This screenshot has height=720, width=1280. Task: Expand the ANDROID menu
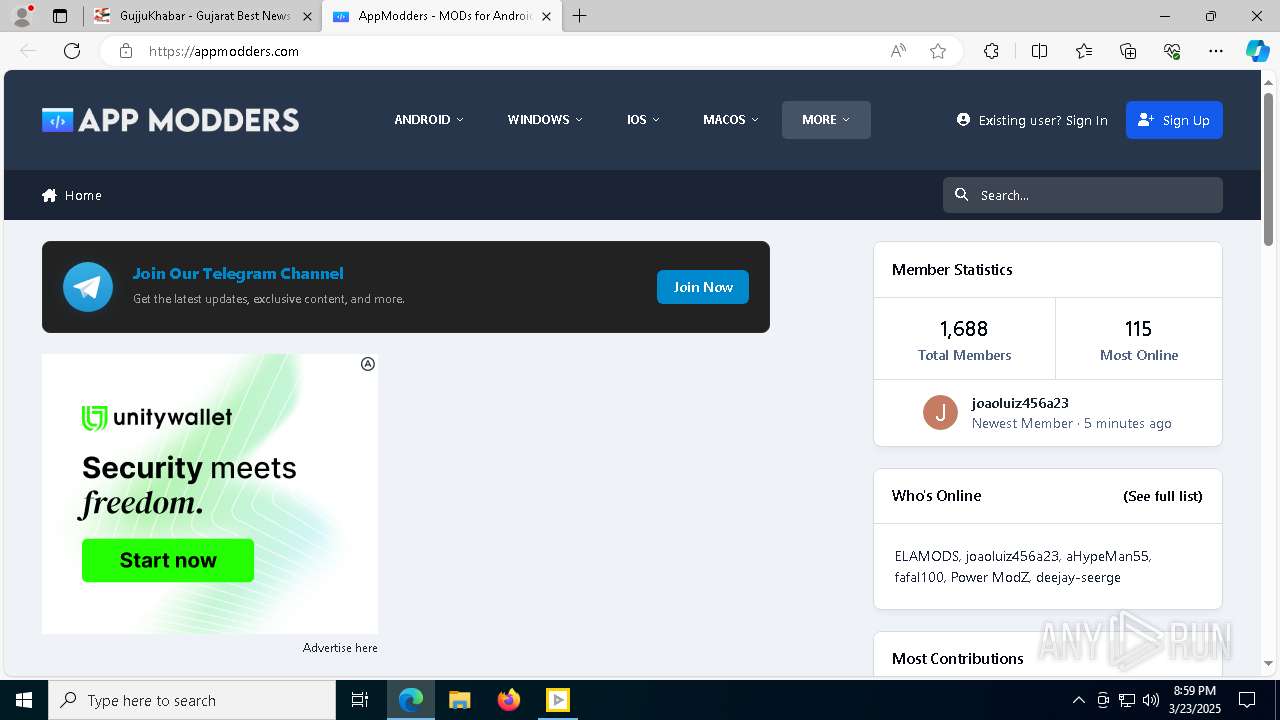tap(429, 120)
